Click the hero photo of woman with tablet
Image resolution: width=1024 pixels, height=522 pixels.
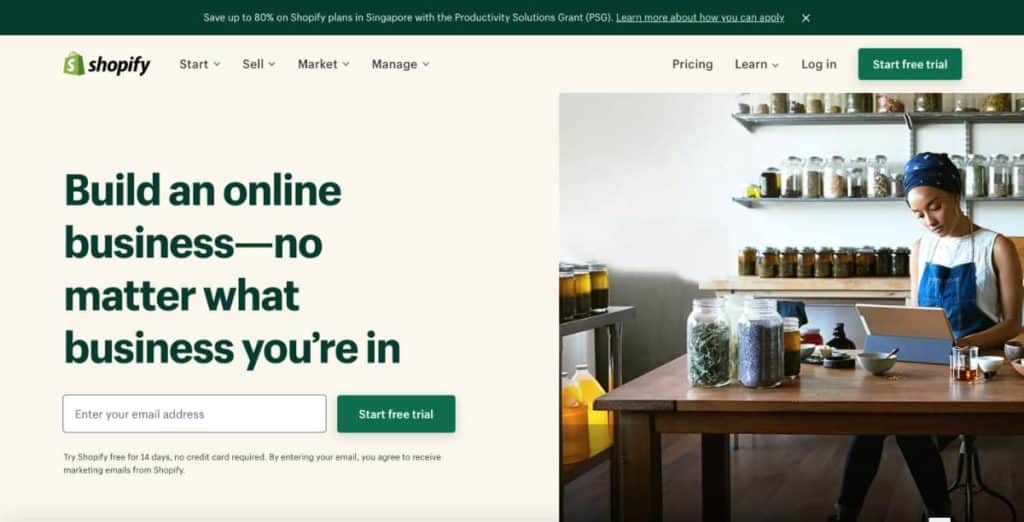pyautogui.click(x=792, y=307)
